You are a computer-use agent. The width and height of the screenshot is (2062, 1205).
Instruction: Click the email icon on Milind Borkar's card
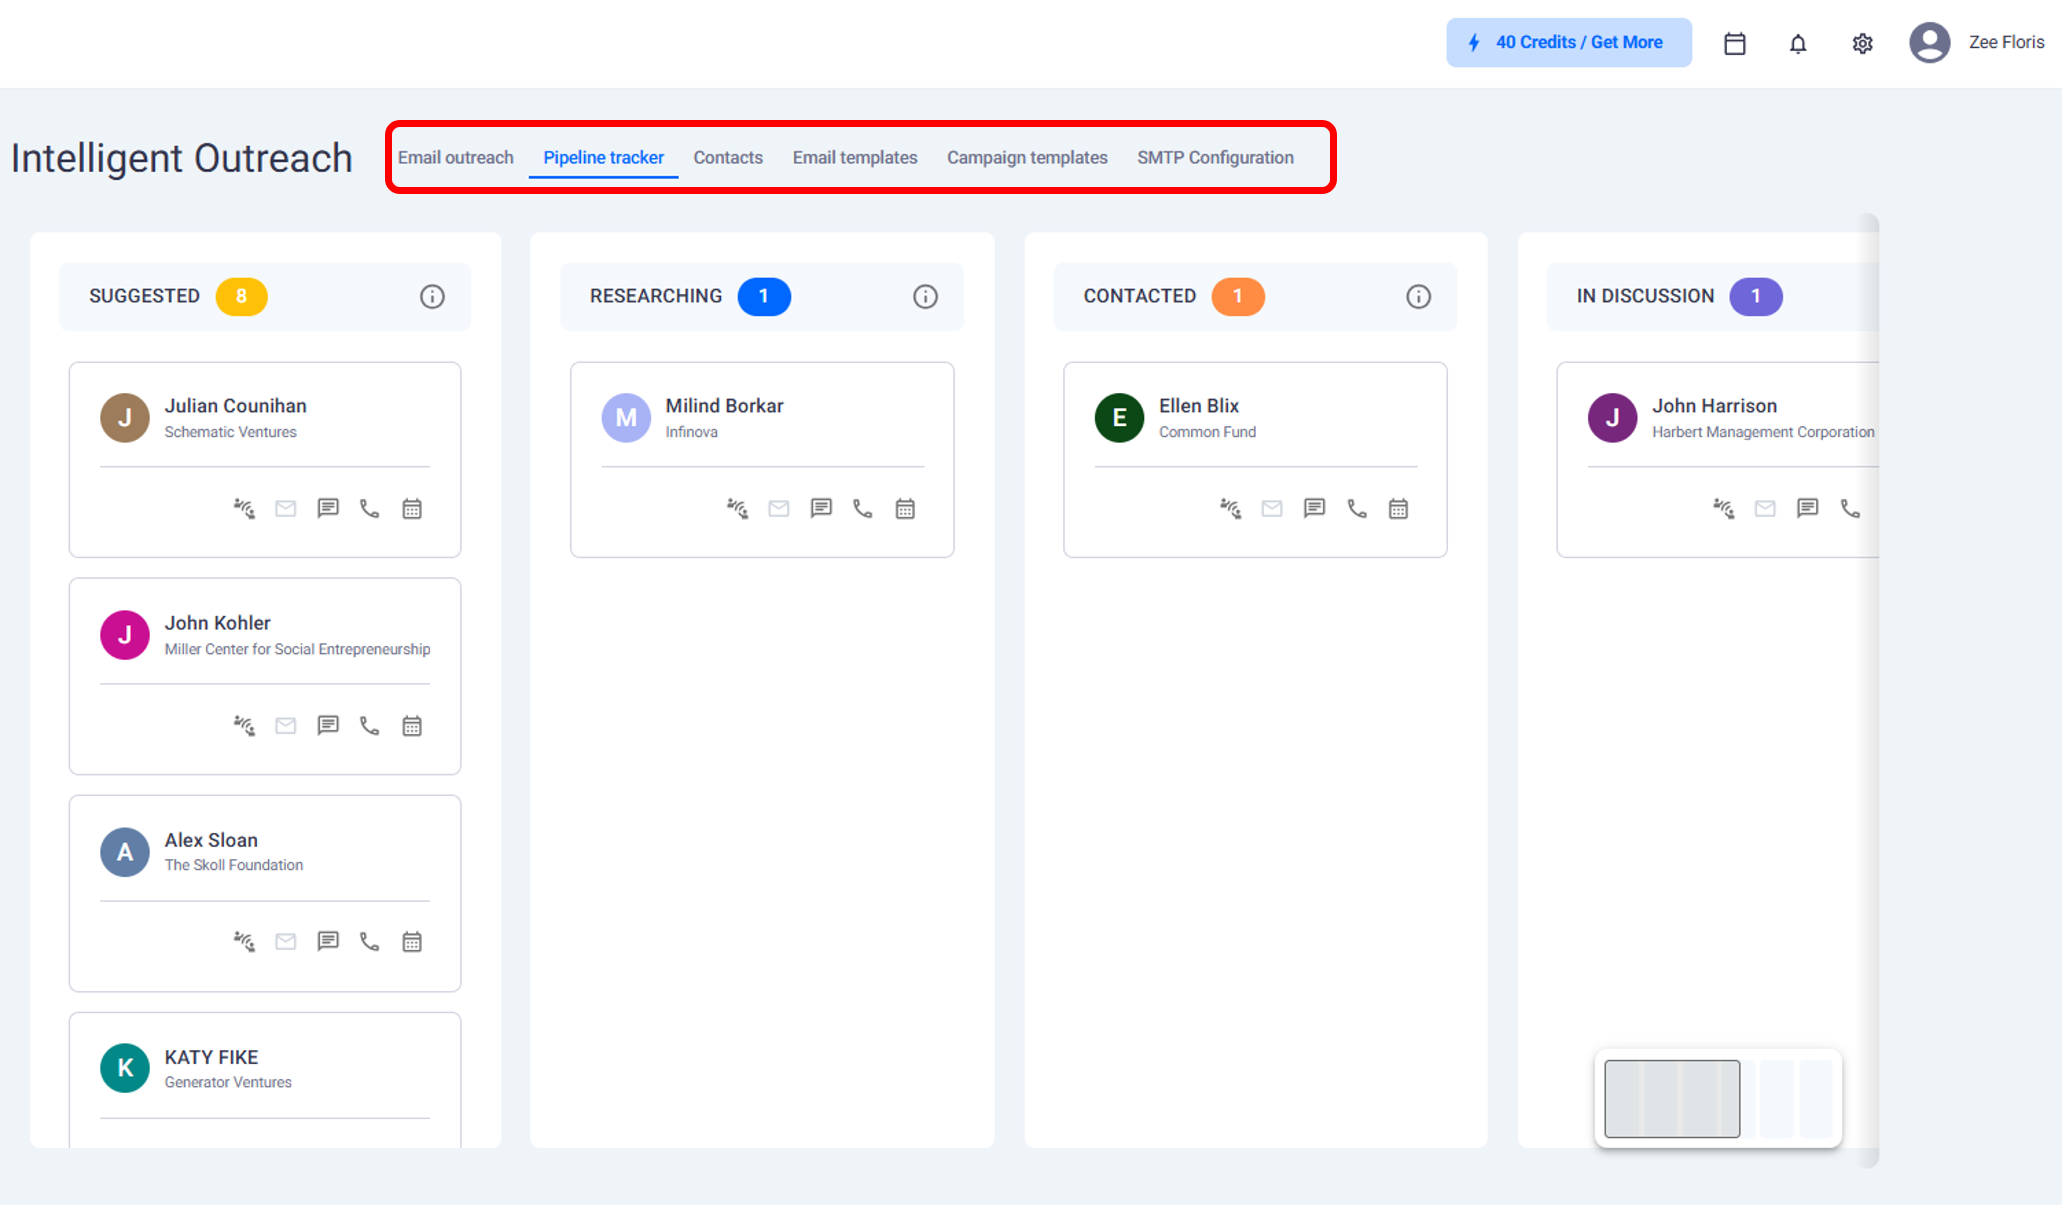coord(779,509)
